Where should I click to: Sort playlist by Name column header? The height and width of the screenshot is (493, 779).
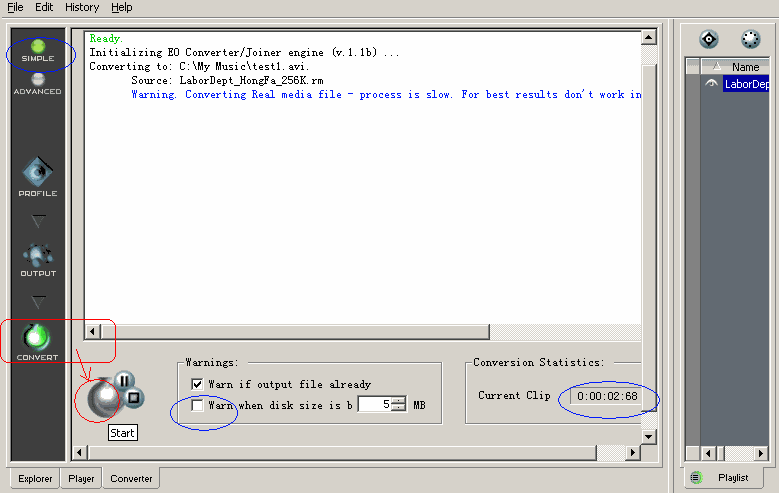pyautogui.click(x=746, y=67)
